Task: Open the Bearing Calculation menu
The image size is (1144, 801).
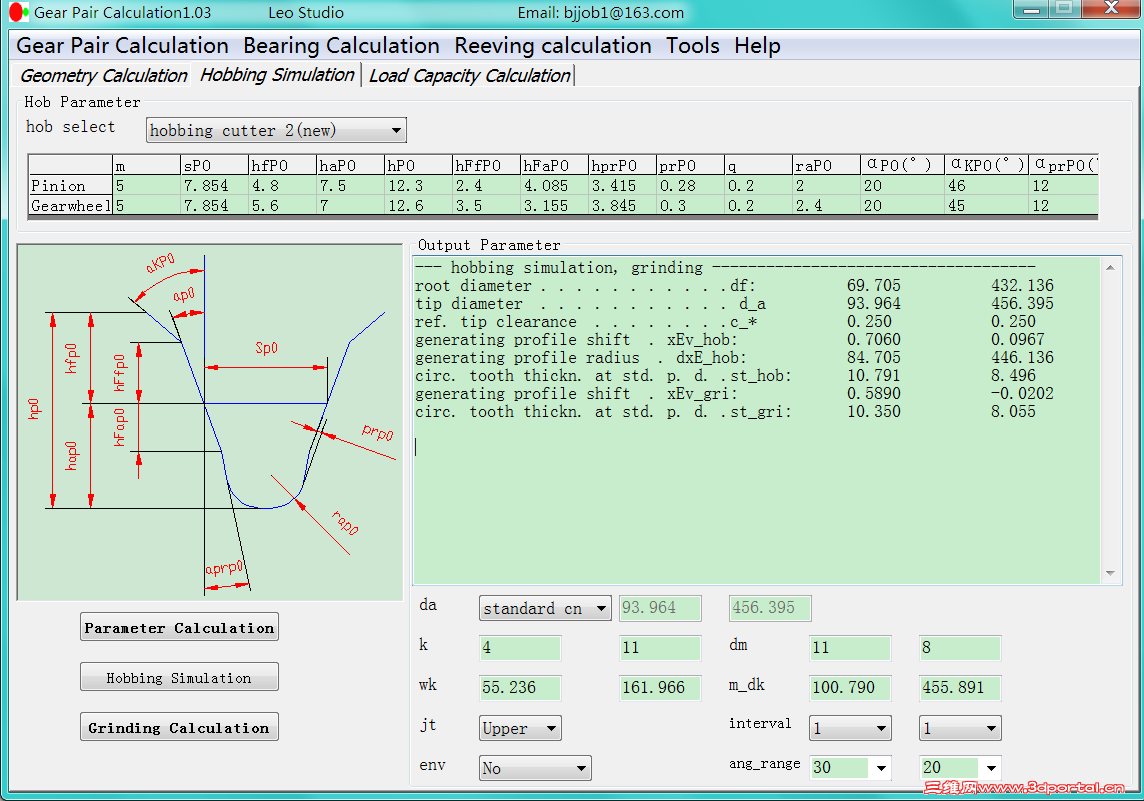Action: (341, 45)
